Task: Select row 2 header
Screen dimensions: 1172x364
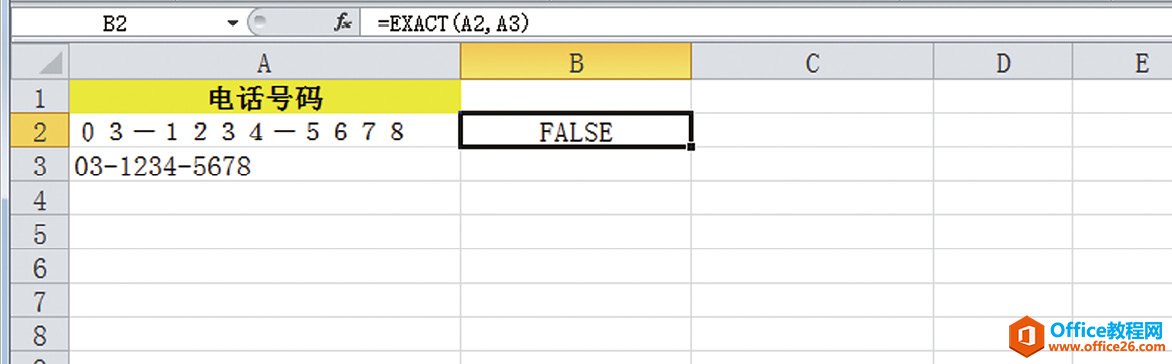Action: tap(40, 131)
